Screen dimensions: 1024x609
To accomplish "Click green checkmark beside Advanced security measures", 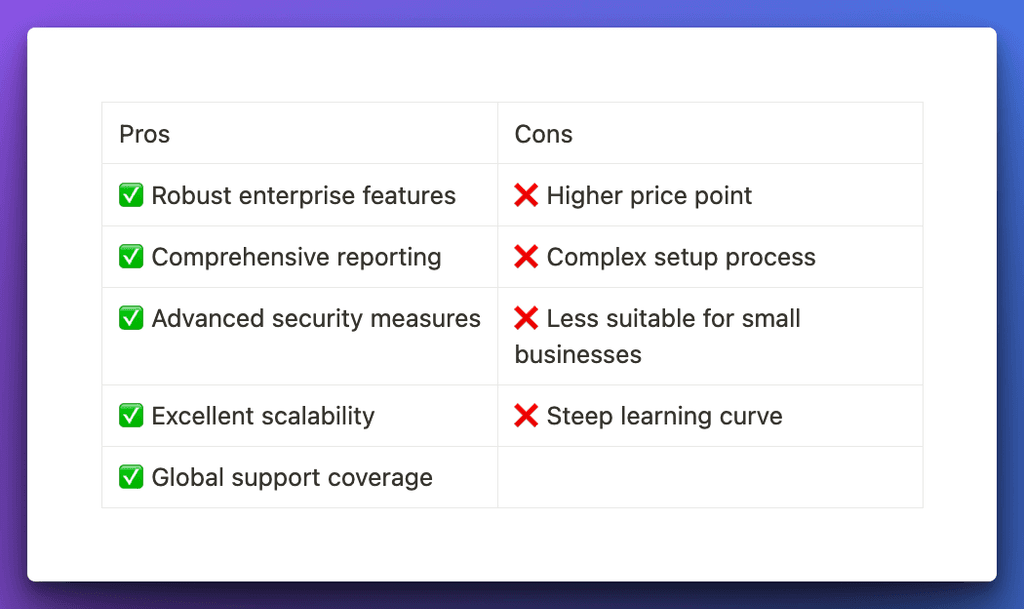I will point(131,318).
